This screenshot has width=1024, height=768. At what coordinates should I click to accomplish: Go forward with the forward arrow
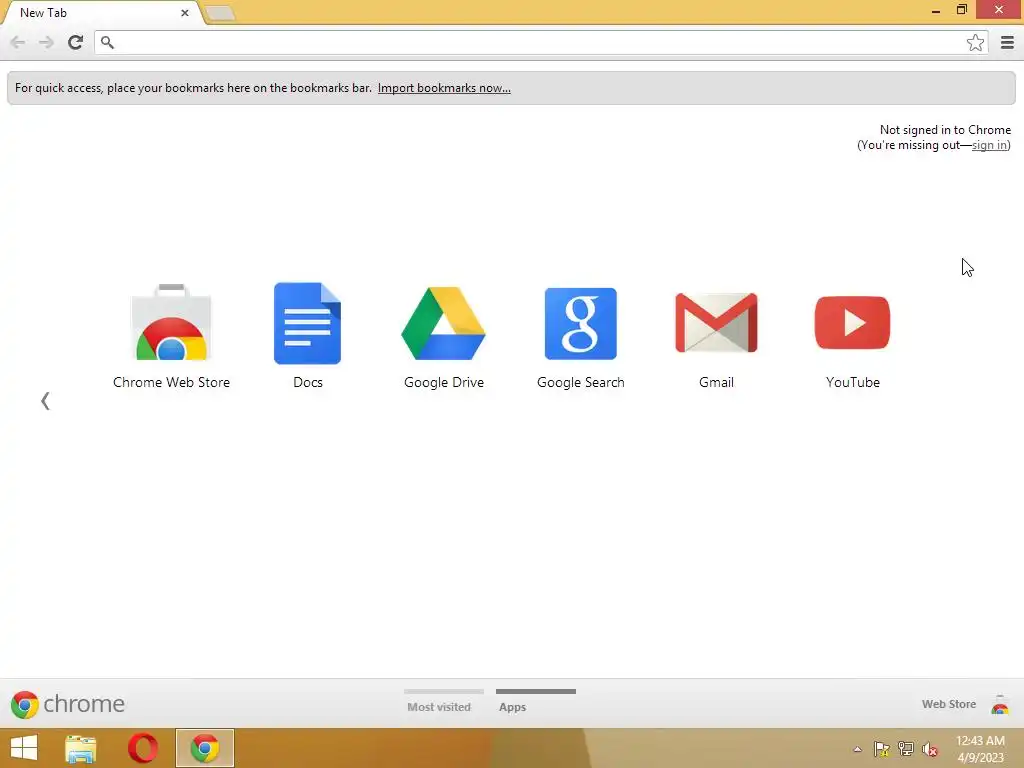point(46,42)
